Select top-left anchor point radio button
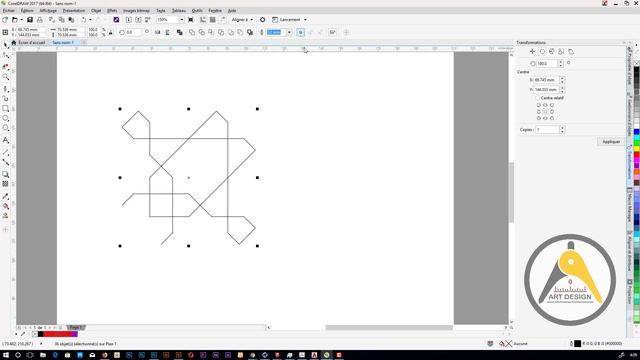 click(538, 105)
